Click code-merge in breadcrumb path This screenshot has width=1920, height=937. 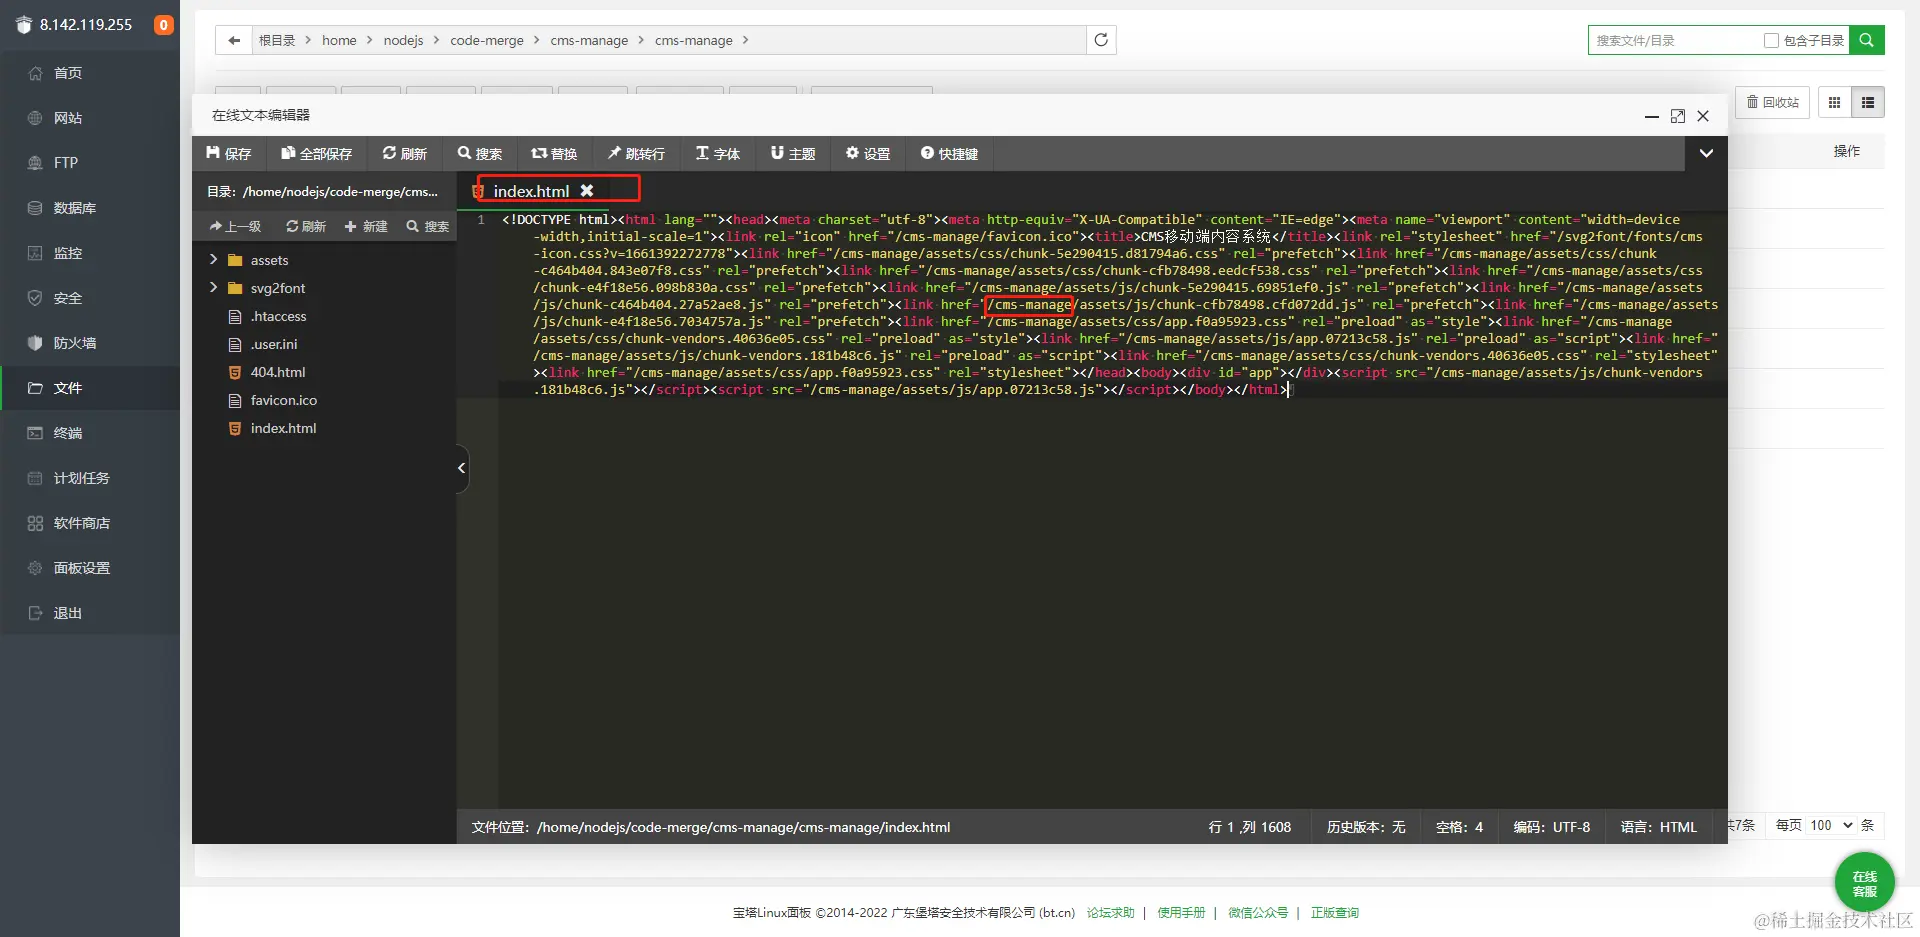pyautogui.click(x=487, y=40)
